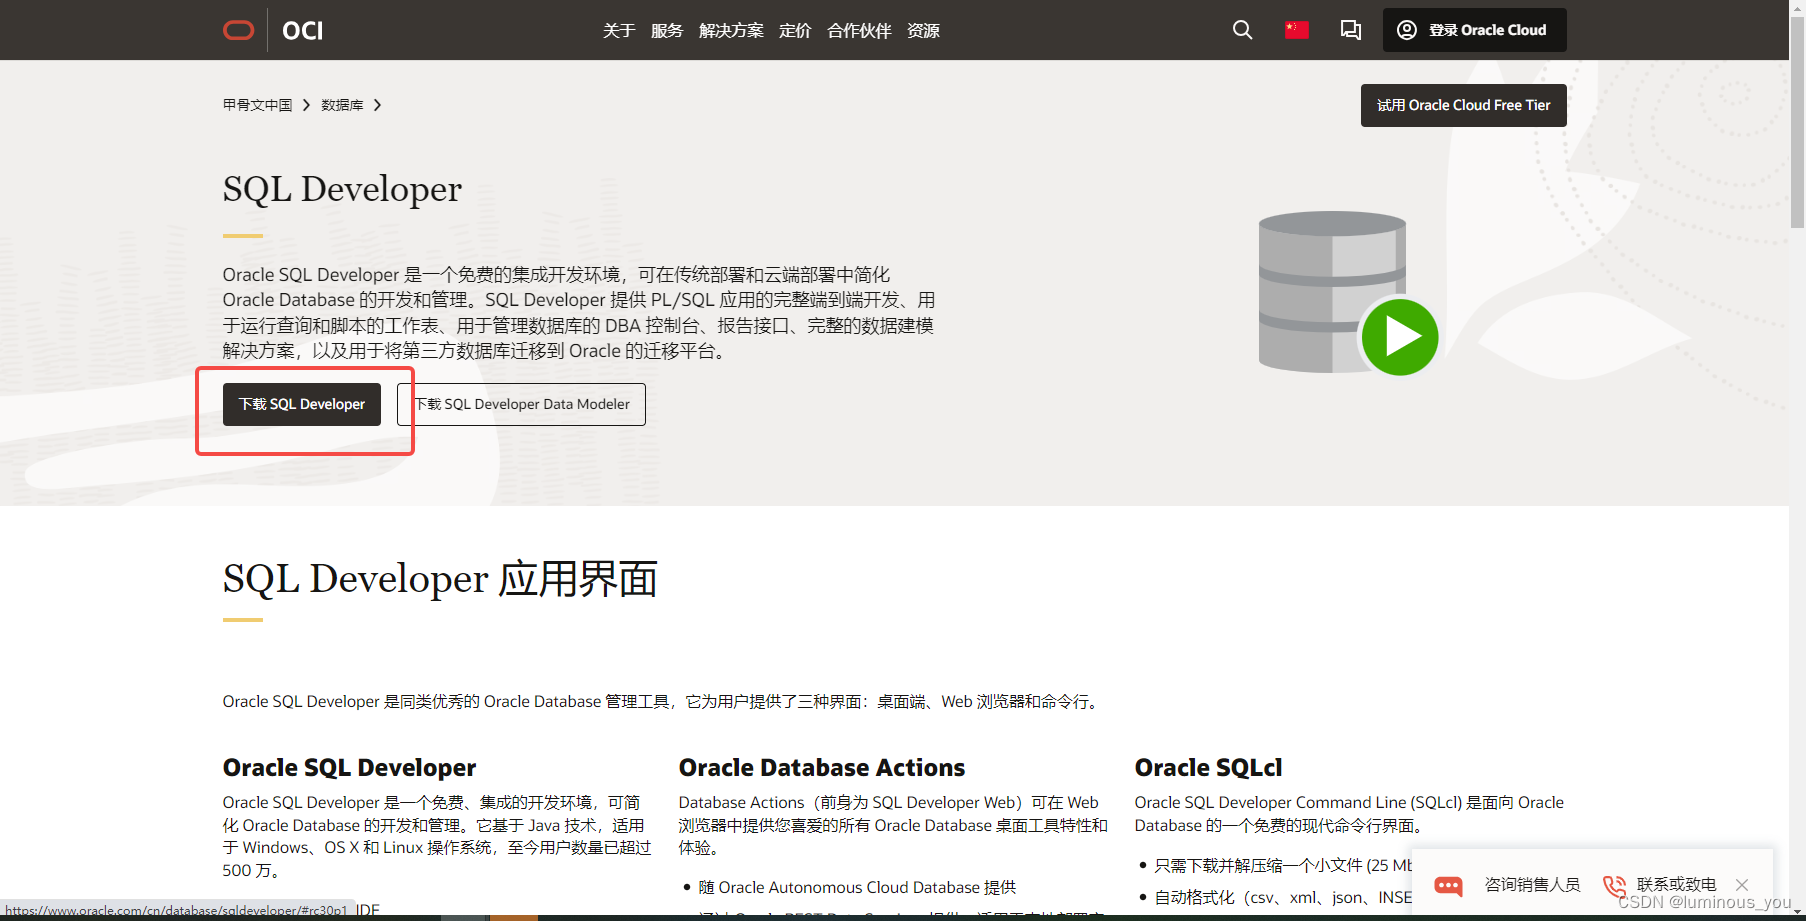Click the play button on the SQL Developer video
This screenshot has width=1806, height=921.
point(1399,337)
